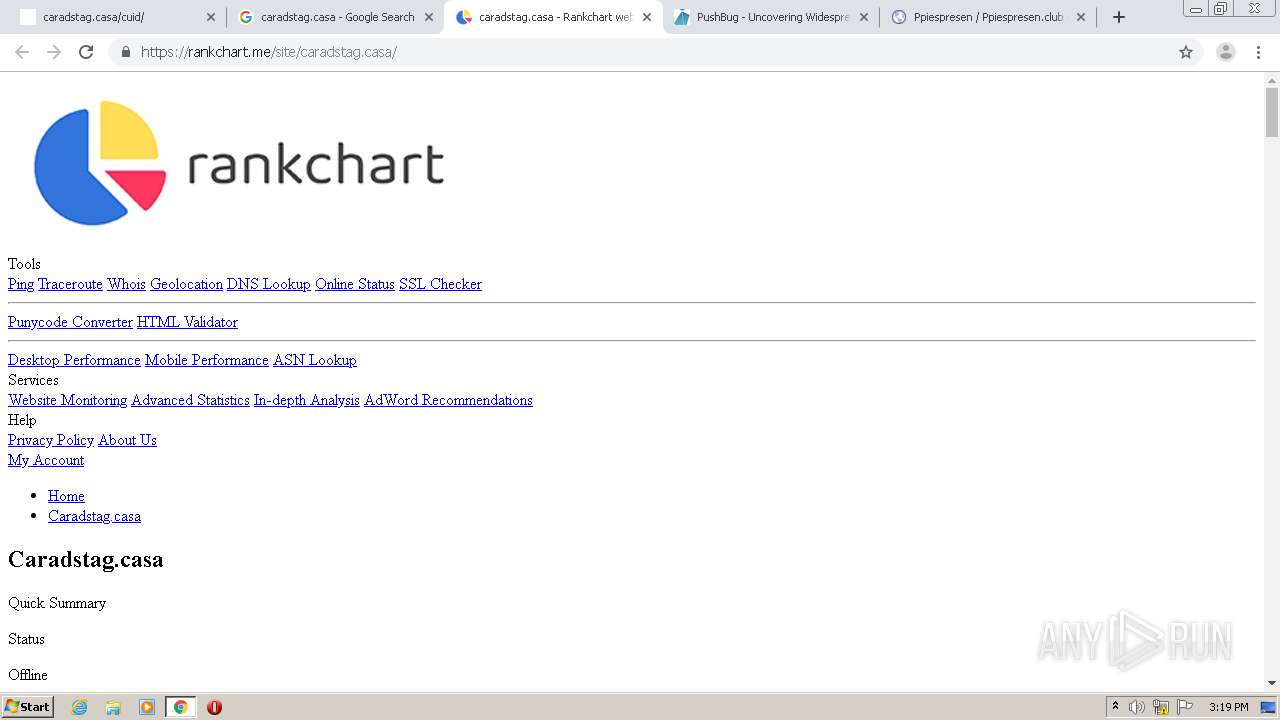1280x720 pixels.
Task: Click the padlock site info icon
Action: click(x=125, y=52)
